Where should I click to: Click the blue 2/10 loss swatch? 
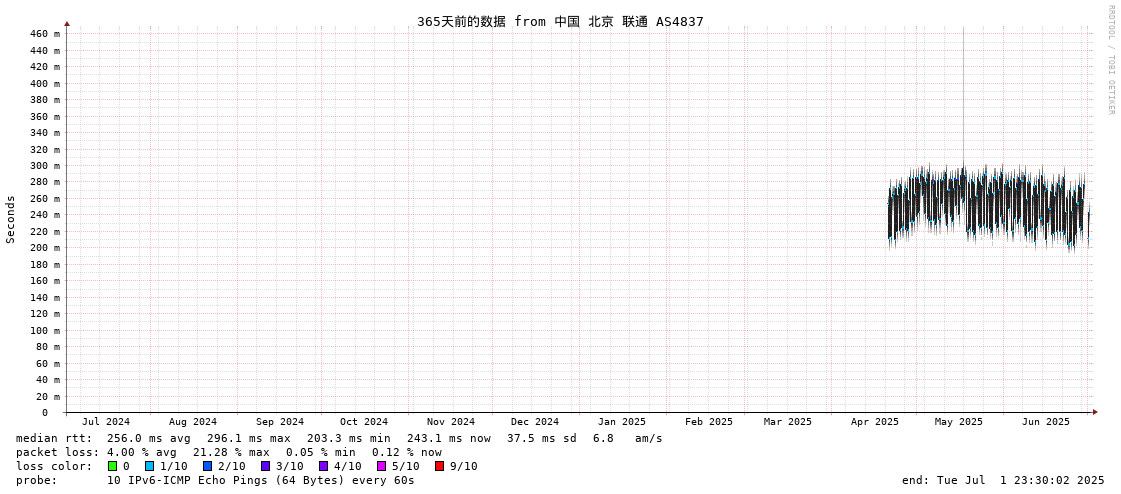[x=207, y=466]
